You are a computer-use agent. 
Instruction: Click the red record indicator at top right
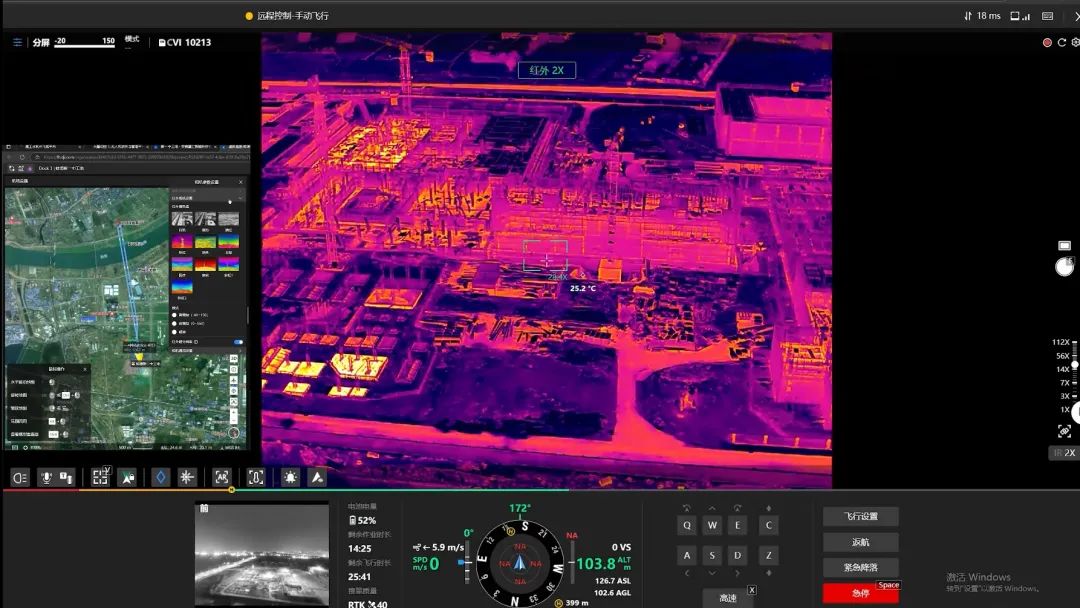[x=1047, y=43]
